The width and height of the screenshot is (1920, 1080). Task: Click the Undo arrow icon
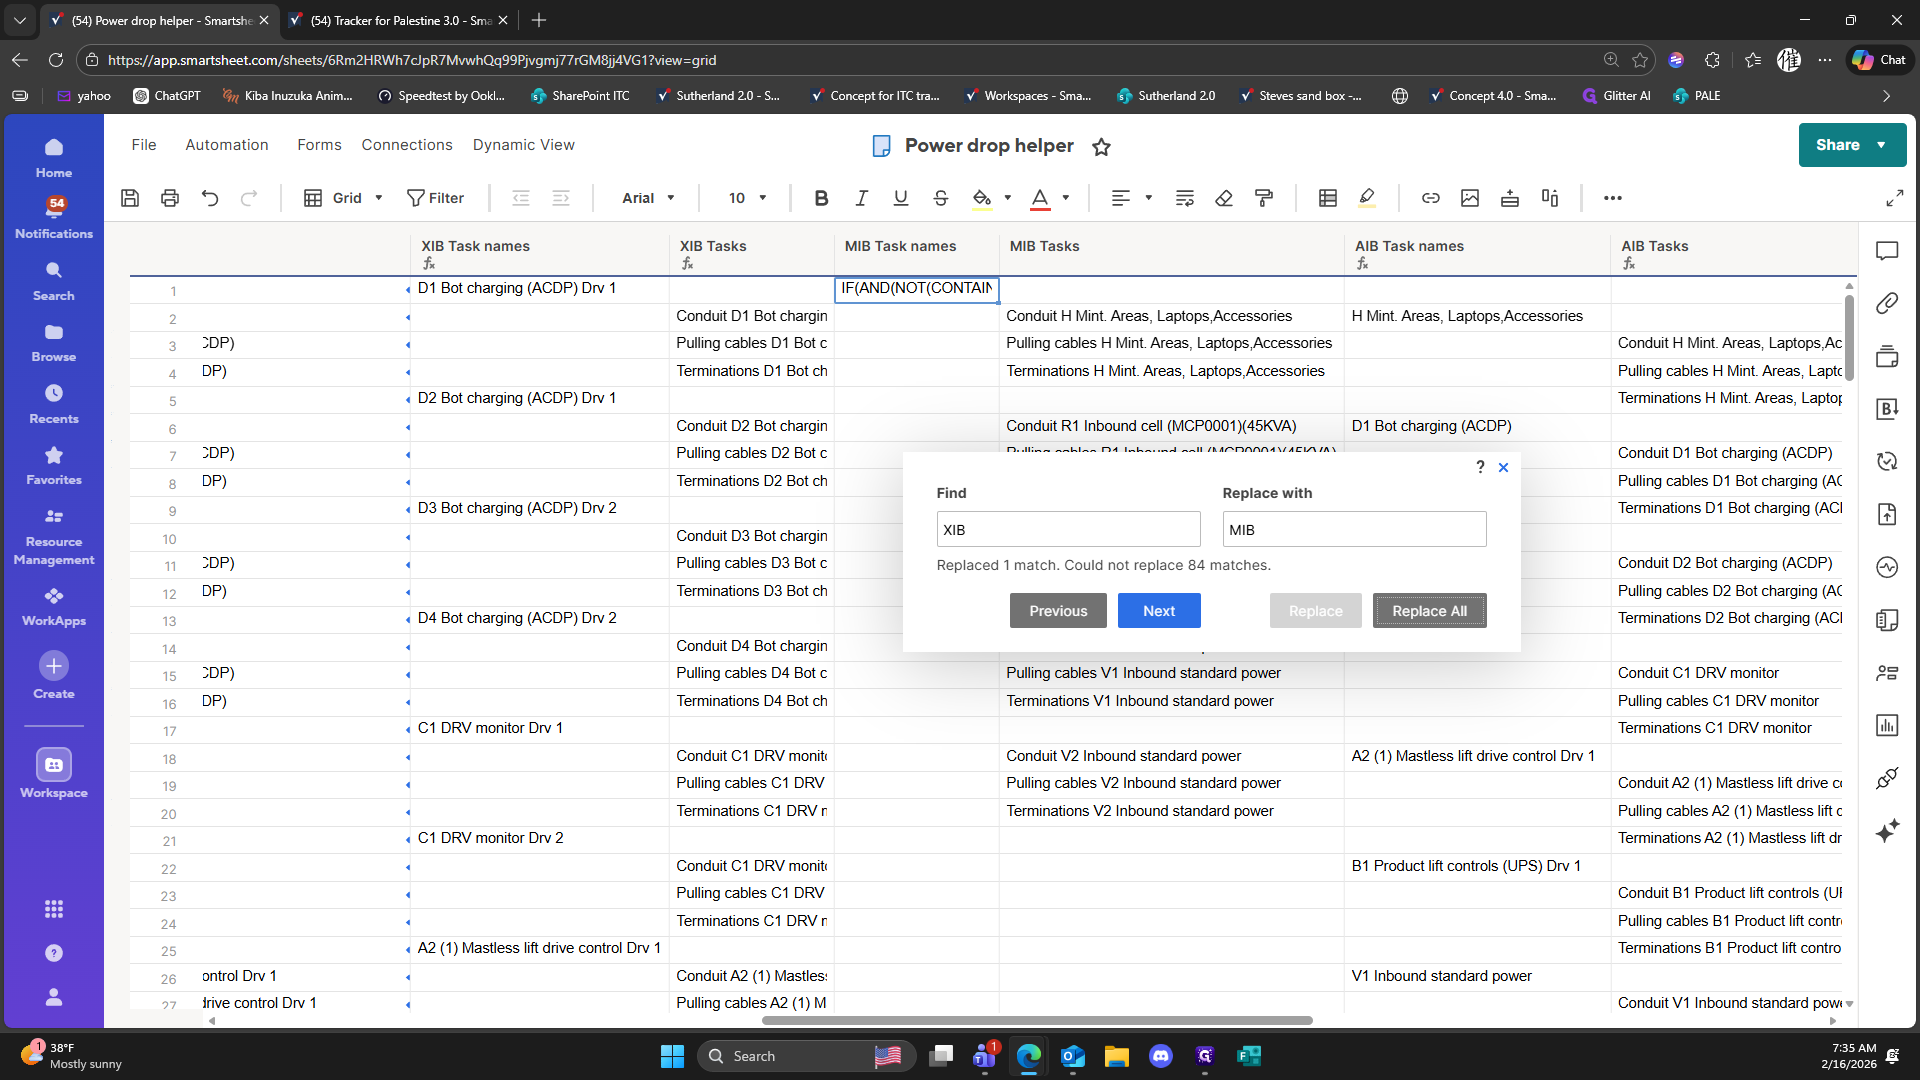tap(210, 198)
